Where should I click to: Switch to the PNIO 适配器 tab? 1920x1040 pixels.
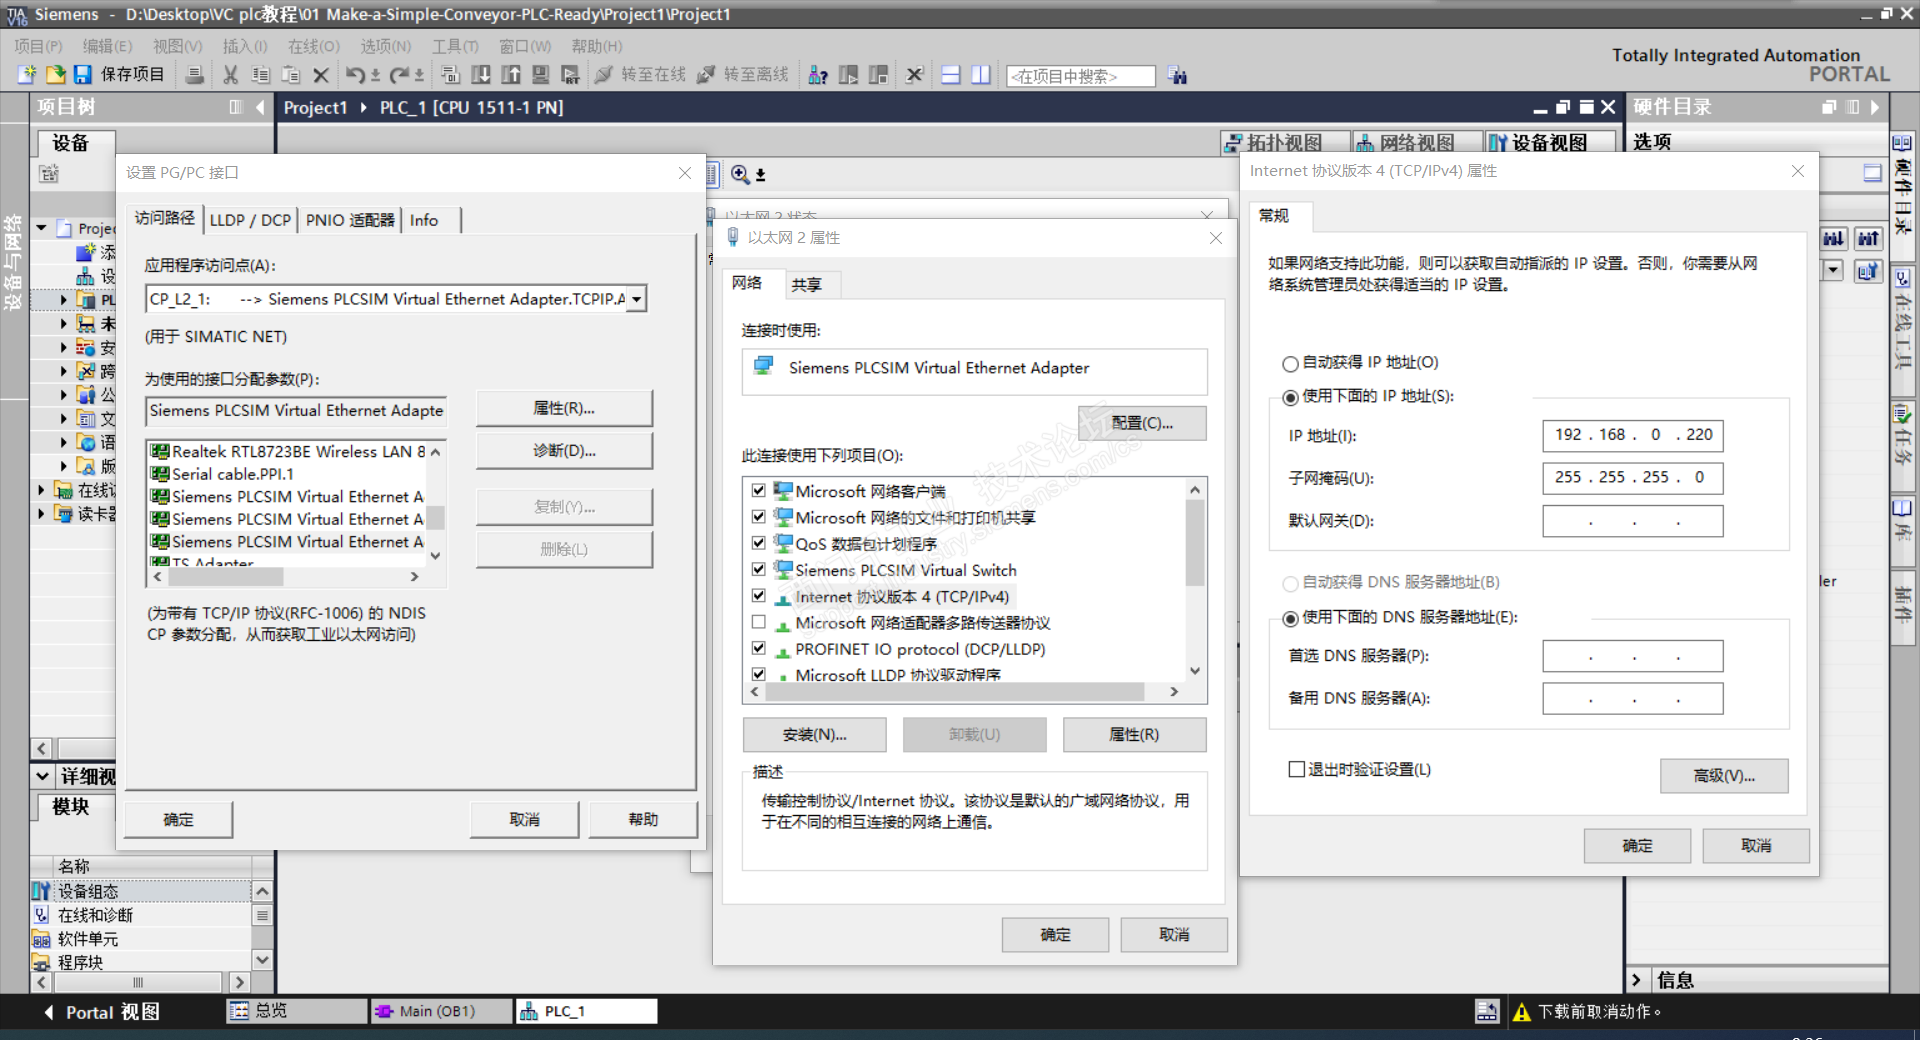pyautogui.click(x=350, y=220)
